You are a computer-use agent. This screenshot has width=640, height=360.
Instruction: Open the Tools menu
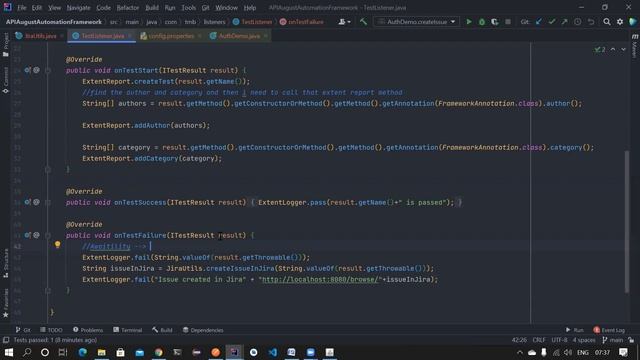click(188, 7)
